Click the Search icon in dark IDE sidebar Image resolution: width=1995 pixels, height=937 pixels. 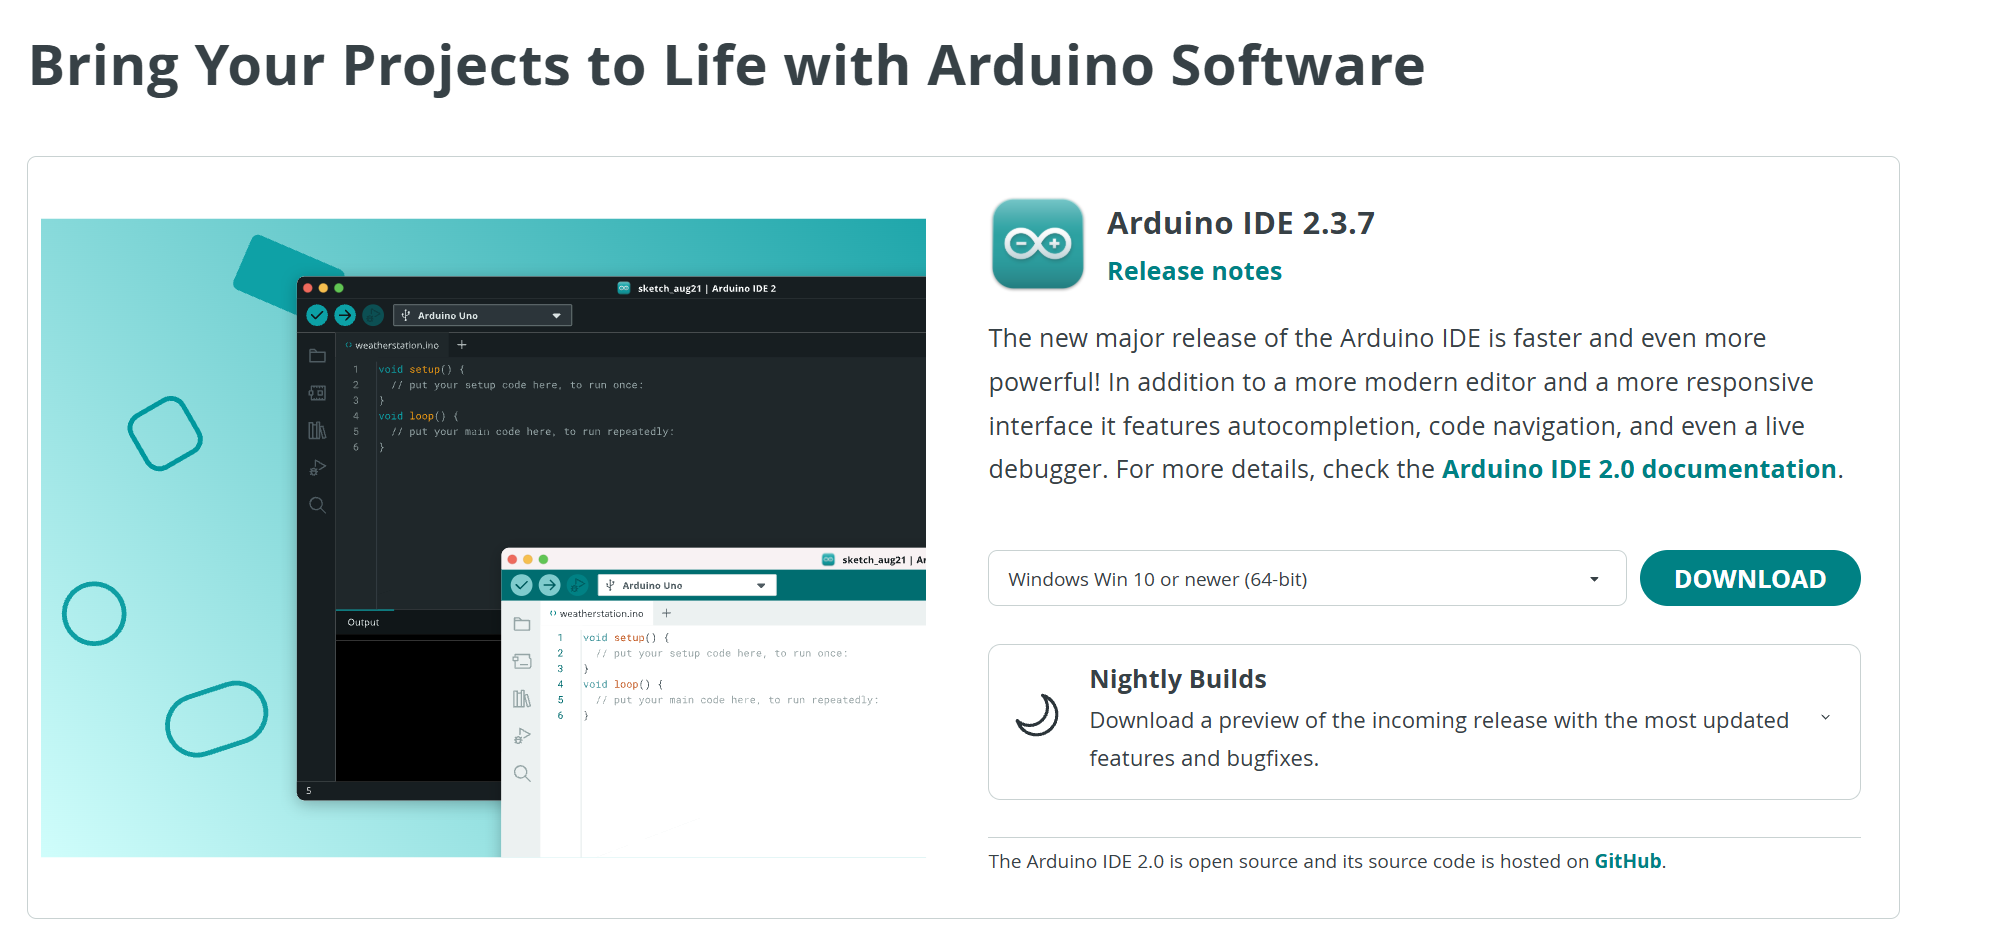click(x=317, y=505)
